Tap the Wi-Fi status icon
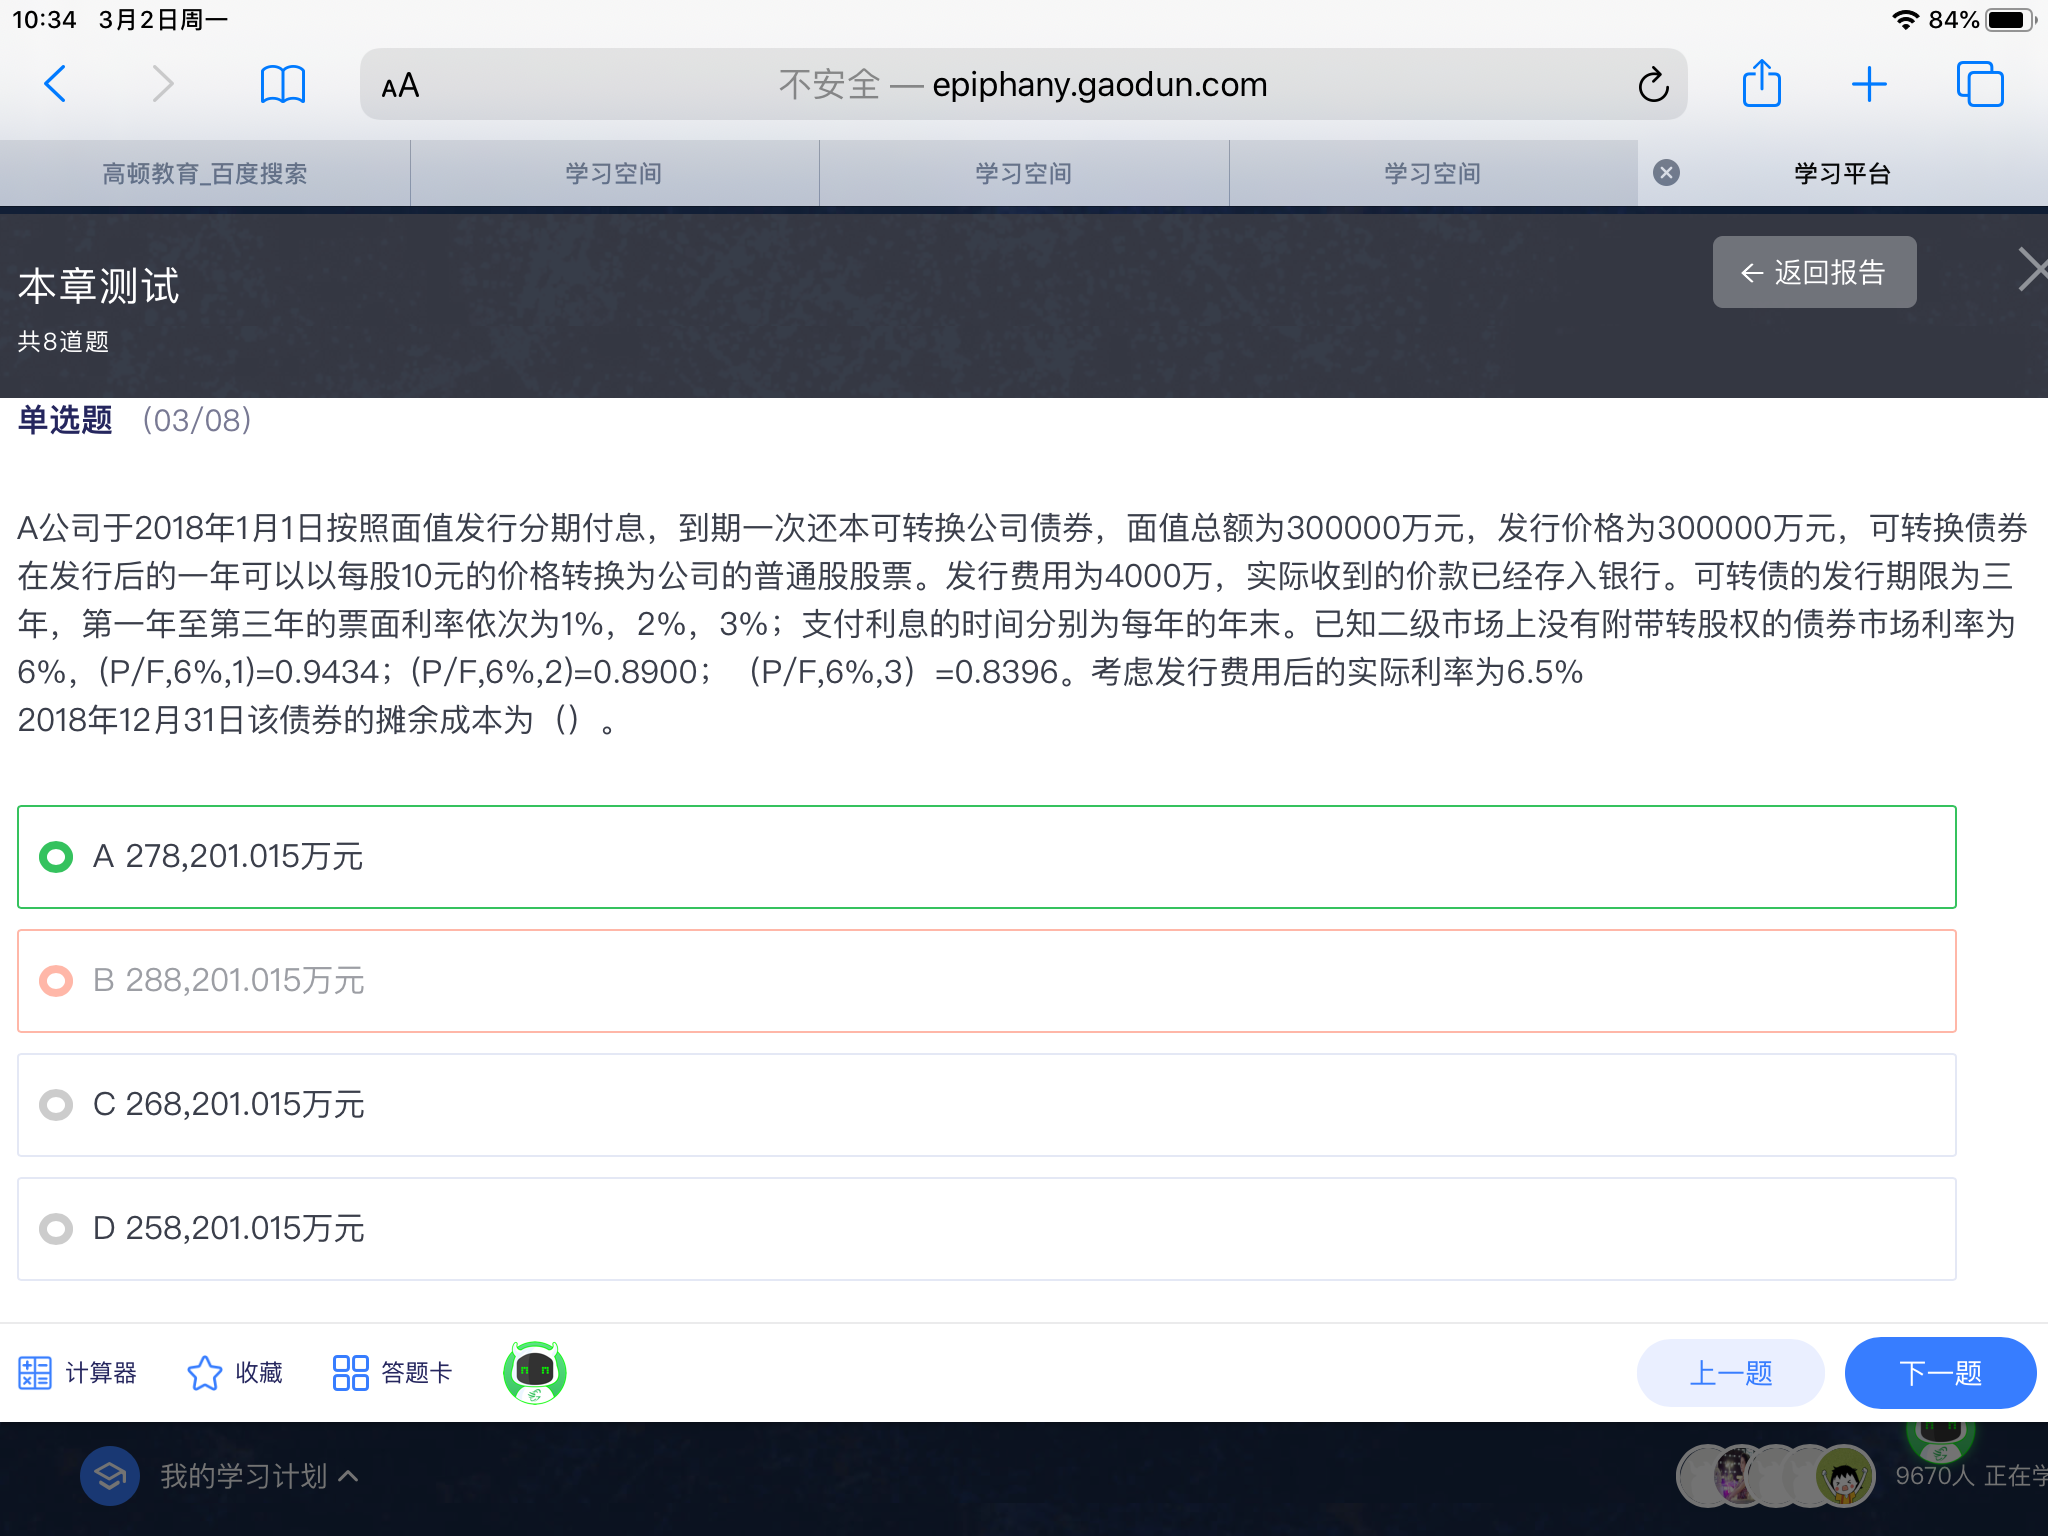Viewport: 2048px width, 1536px height. pos(1906,20)
